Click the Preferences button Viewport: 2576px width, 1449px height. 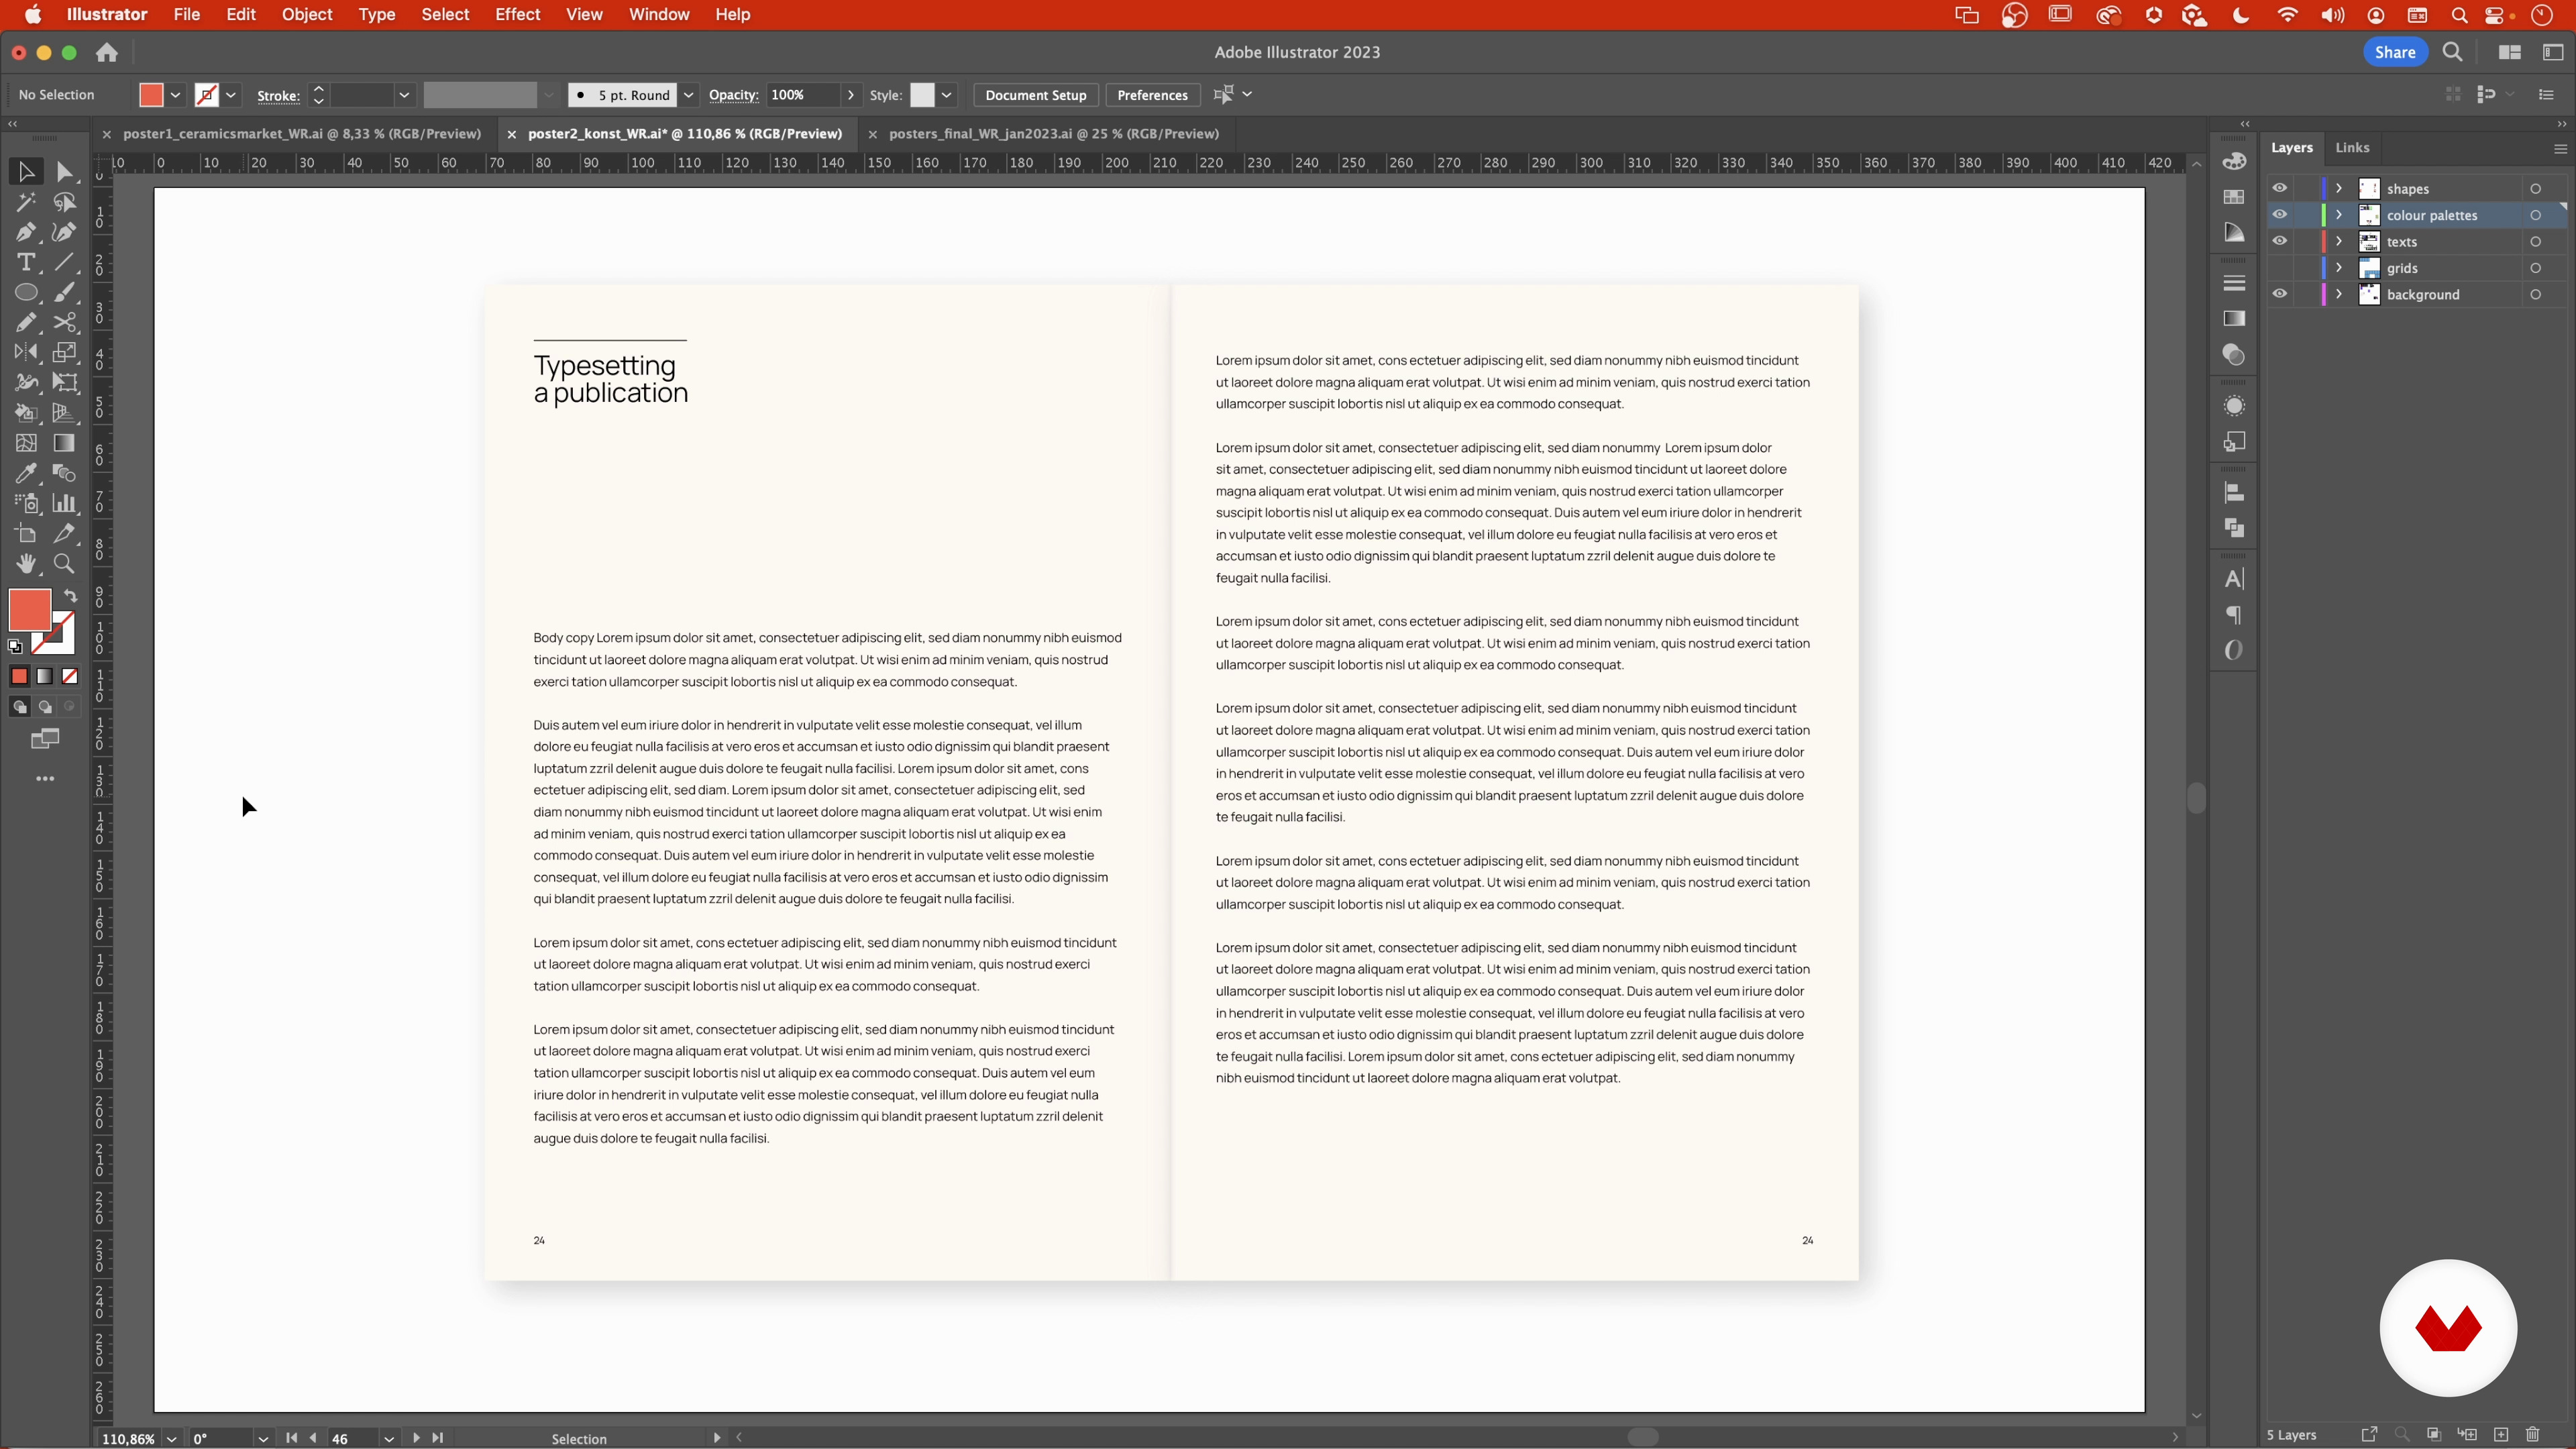[1152, 95]
